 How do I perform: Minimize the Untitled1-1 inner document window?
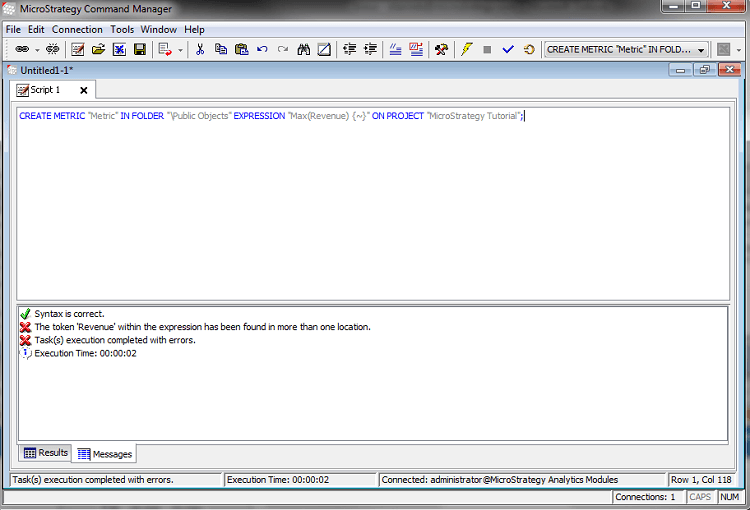point(680,70)
